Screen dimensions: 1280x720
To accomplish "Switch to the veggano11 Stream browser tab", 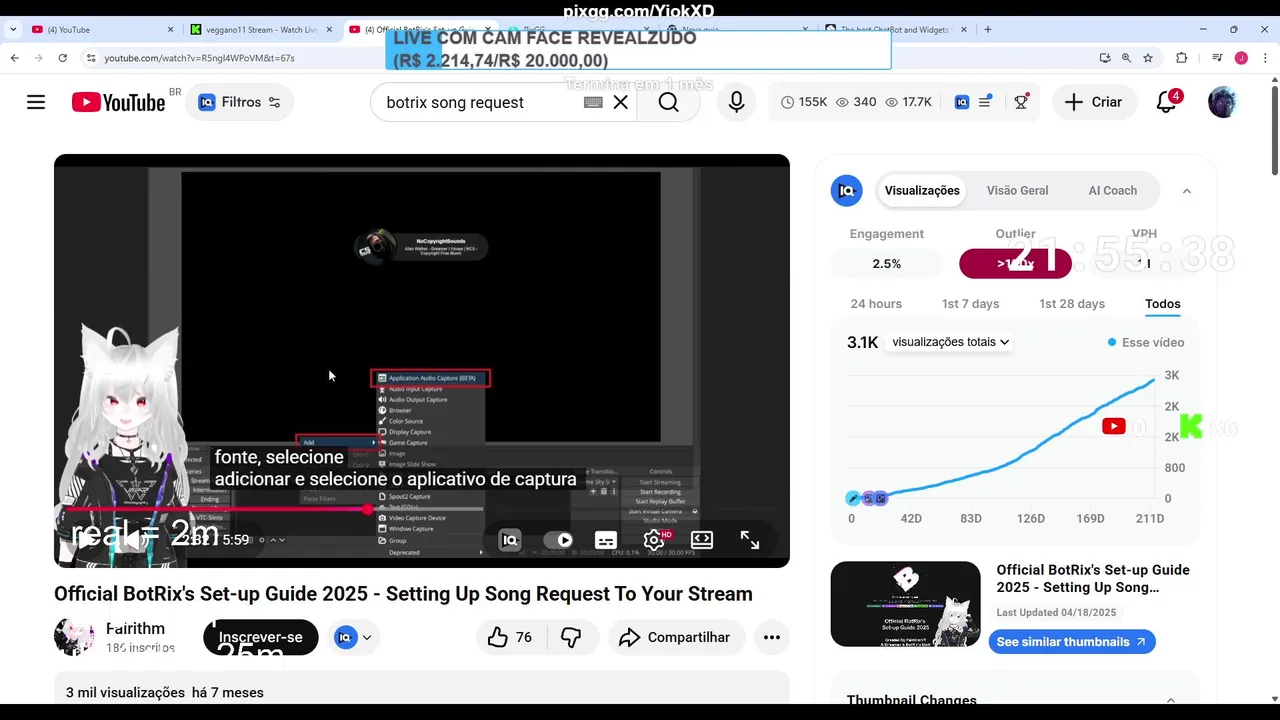I will pos(263,30).
